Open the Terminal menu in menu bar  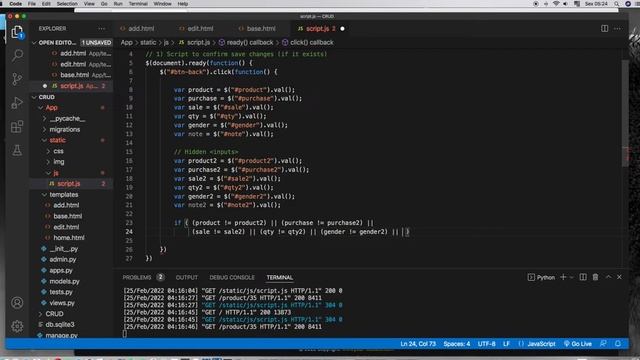pyautogui.click(x=138, y=4)
